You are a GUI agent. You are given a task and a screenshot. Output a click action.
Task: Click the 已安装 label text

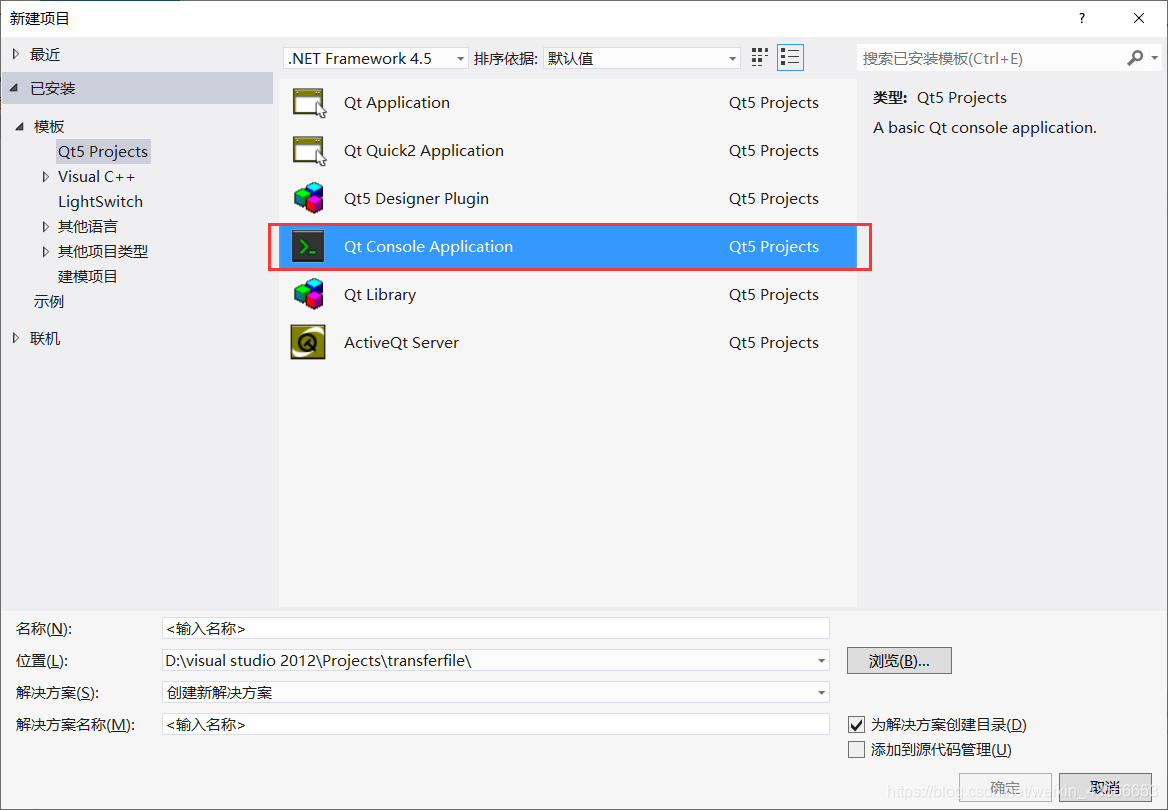[x=52, y=89]
